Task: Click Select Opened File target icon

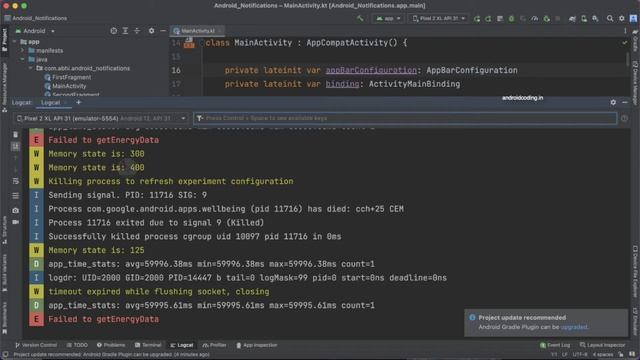Action: [113, 31]
